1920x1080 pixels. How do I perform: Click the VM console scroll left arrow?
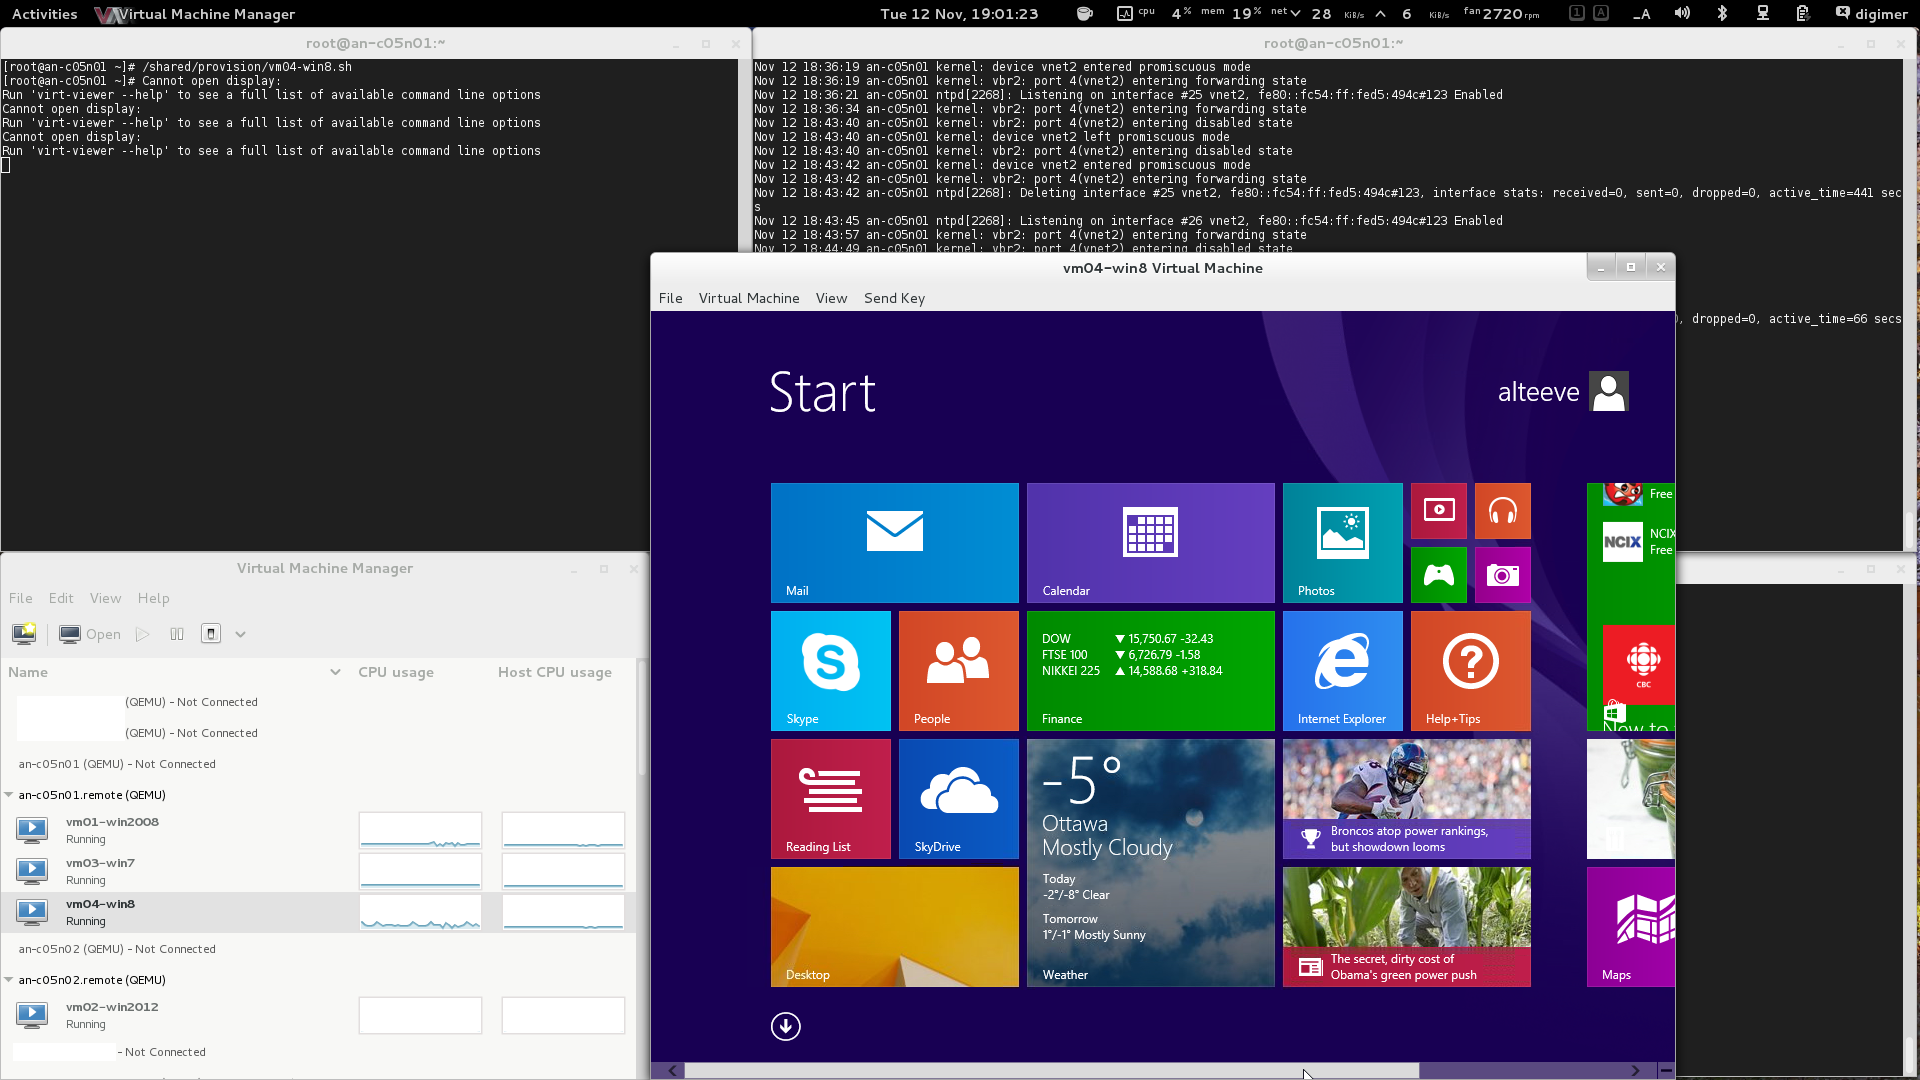coord(672,1070)
